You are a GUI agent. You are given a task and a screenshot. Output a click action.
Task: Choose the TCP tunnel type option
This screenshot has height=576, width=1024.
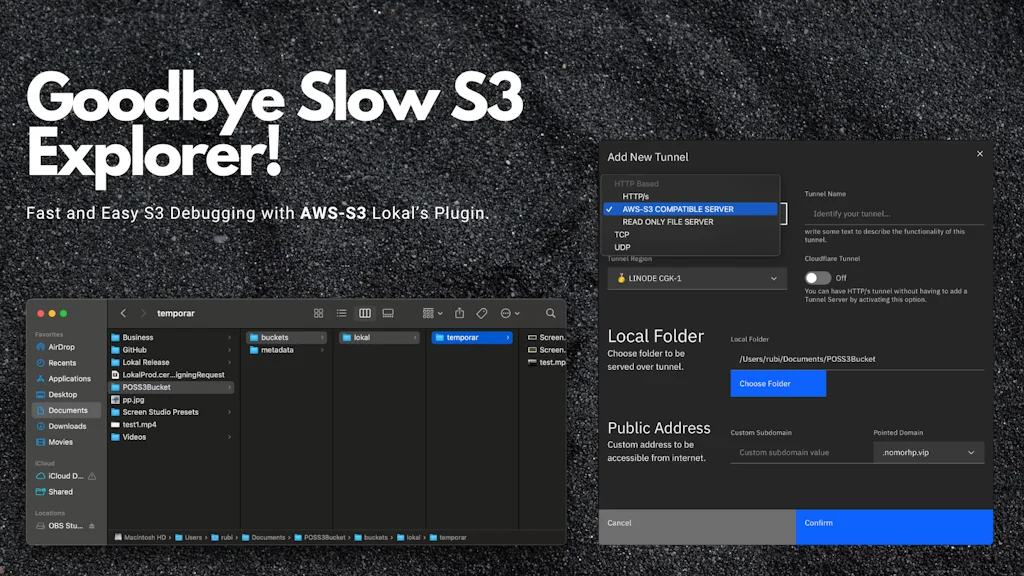coord(622,235)
